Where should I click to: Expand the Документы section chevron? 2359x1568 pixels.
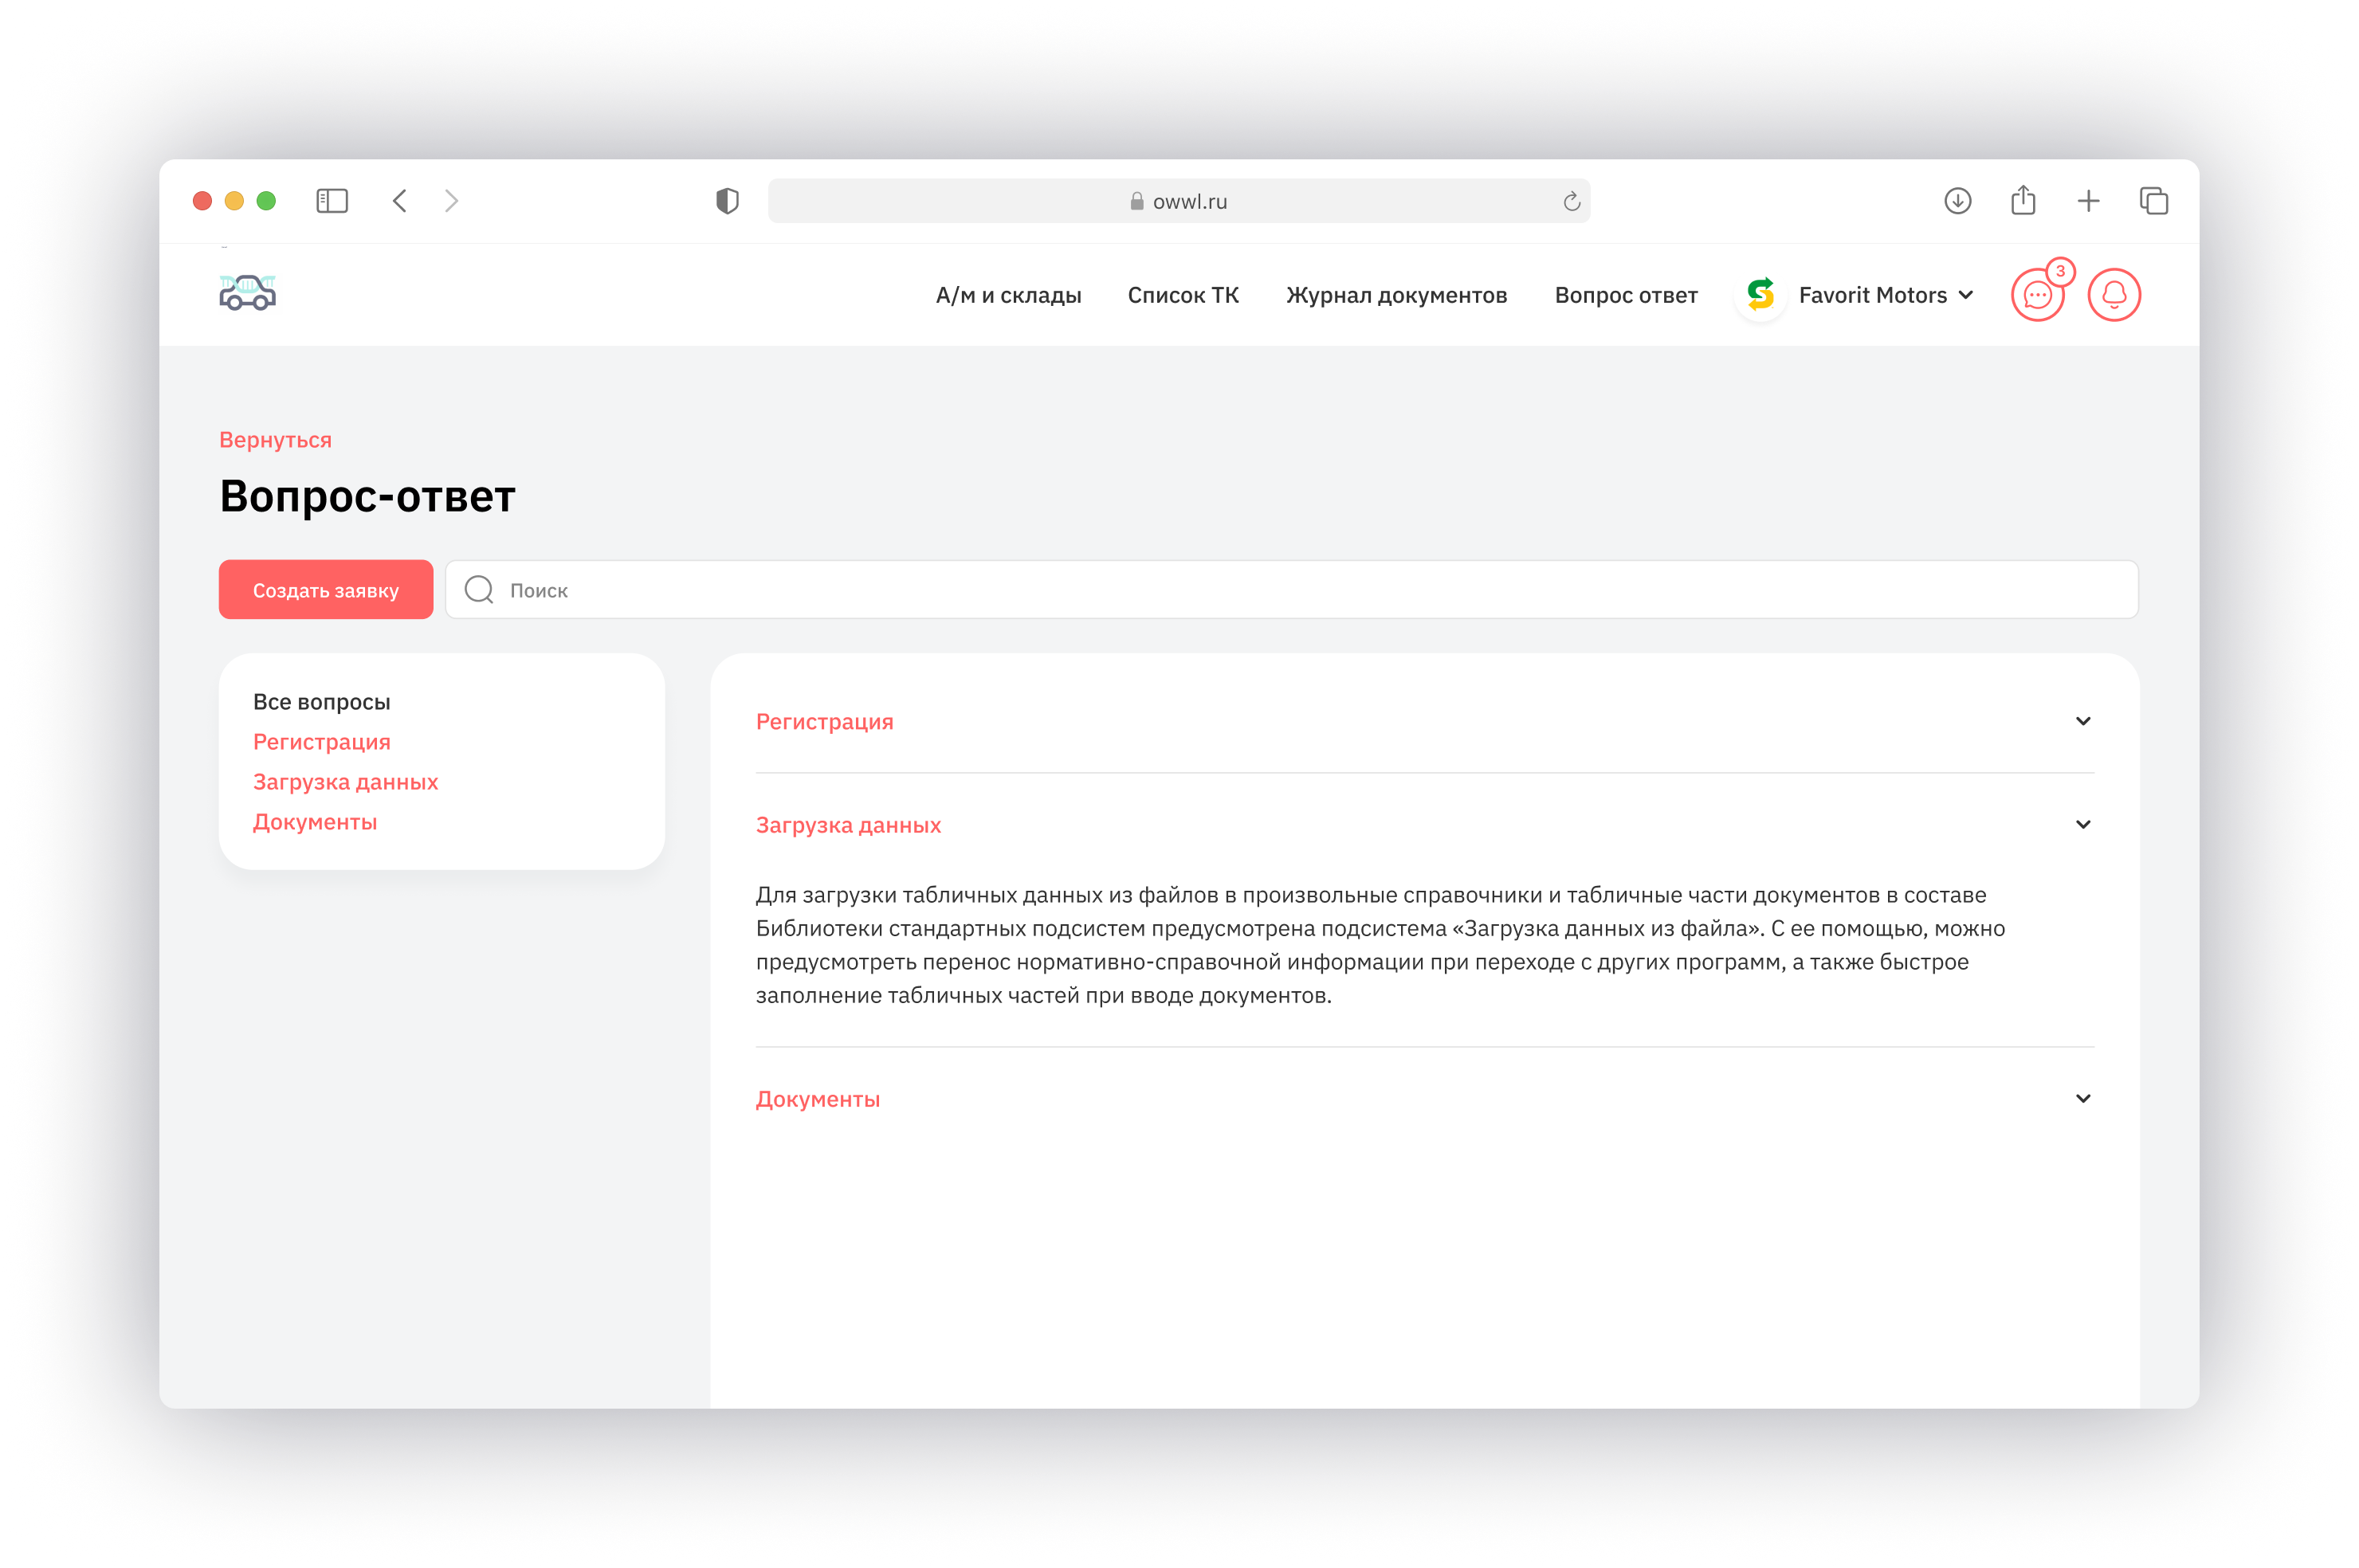(2082, 1098)
